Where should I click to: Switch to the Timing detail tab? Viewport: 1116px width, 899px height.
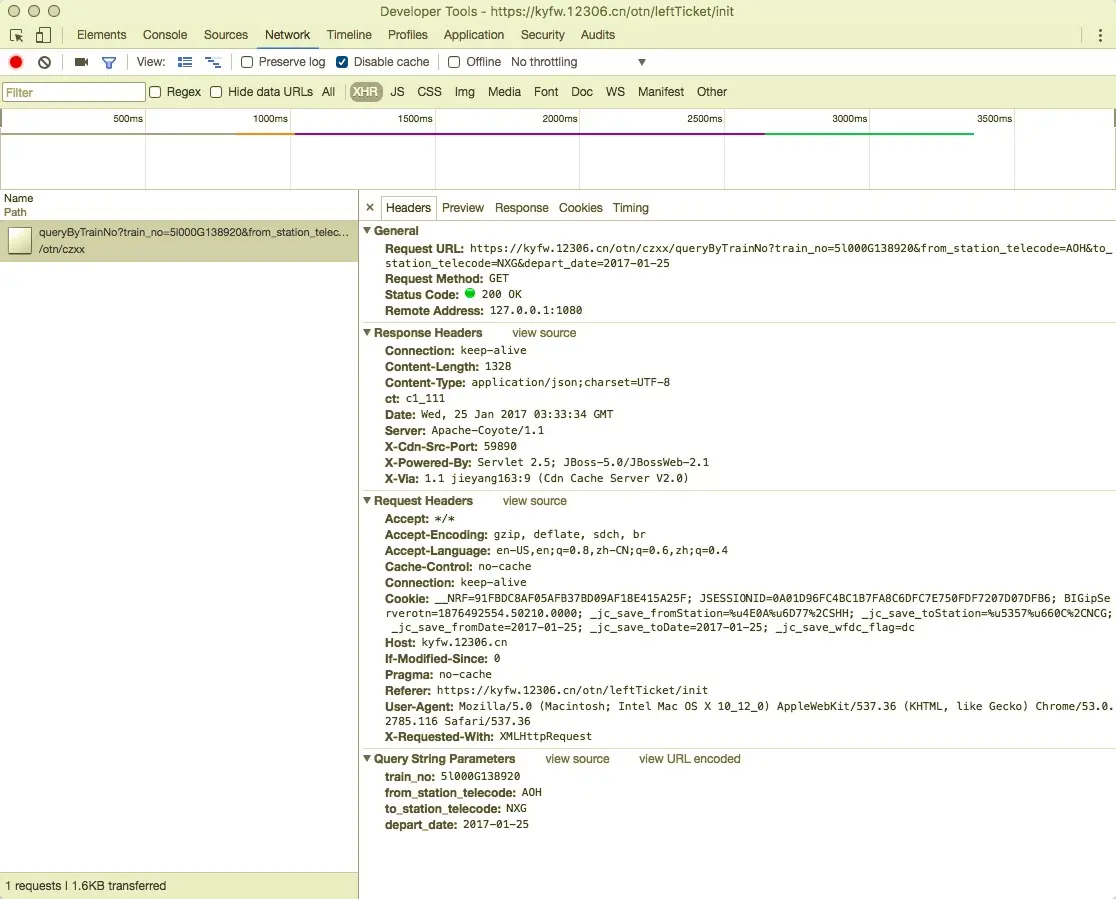tap(631, 208)
